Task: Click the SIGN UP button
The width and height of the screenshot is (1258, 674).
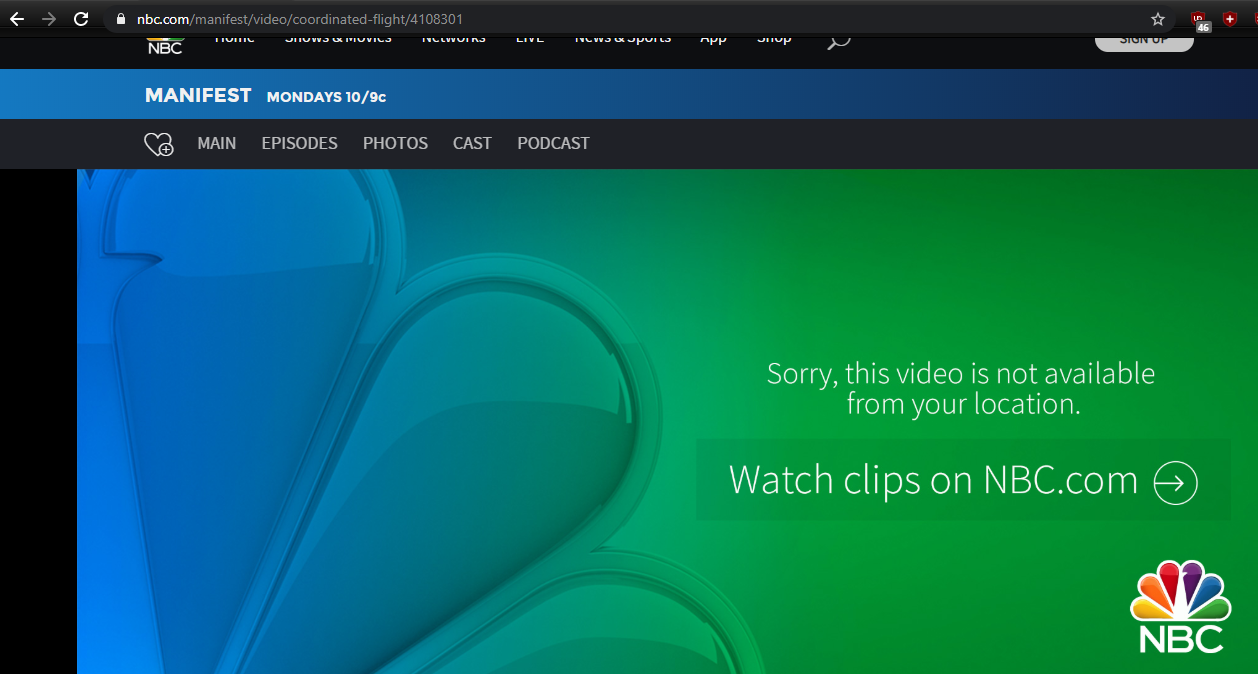Action: point(1144,42)
